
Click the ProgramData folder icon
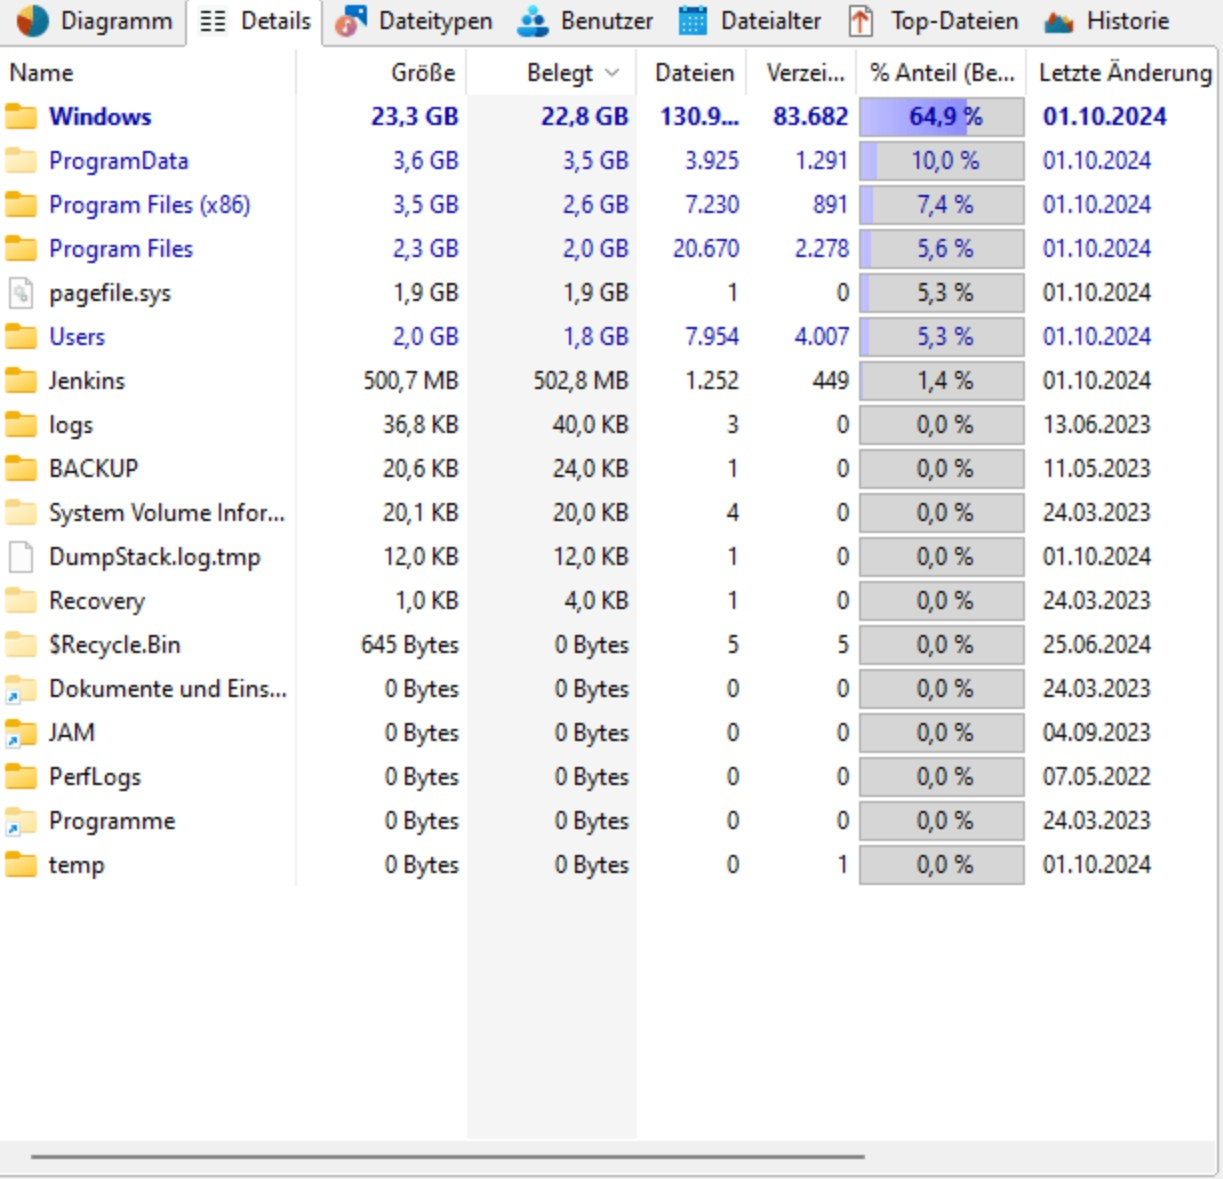pos(20,161)
